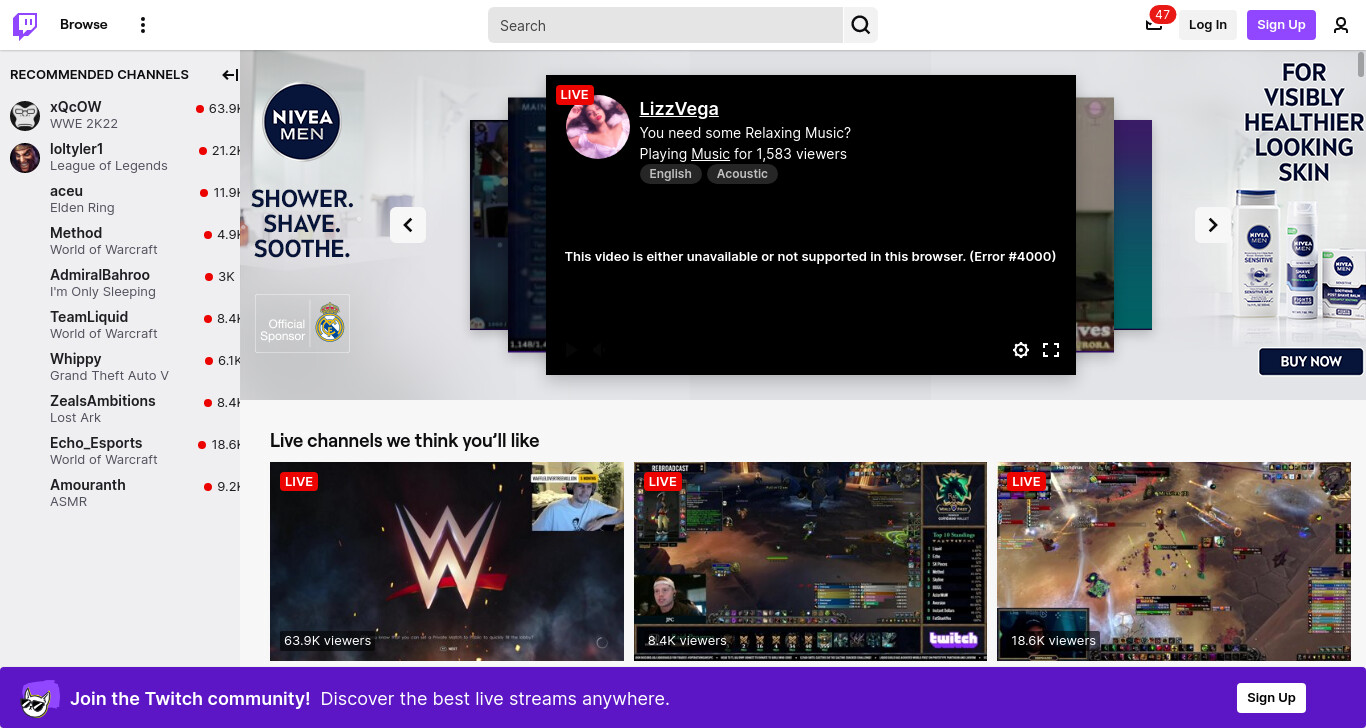
Task: Open xQcOW channel in sidebar
Action: pos(120,115)
